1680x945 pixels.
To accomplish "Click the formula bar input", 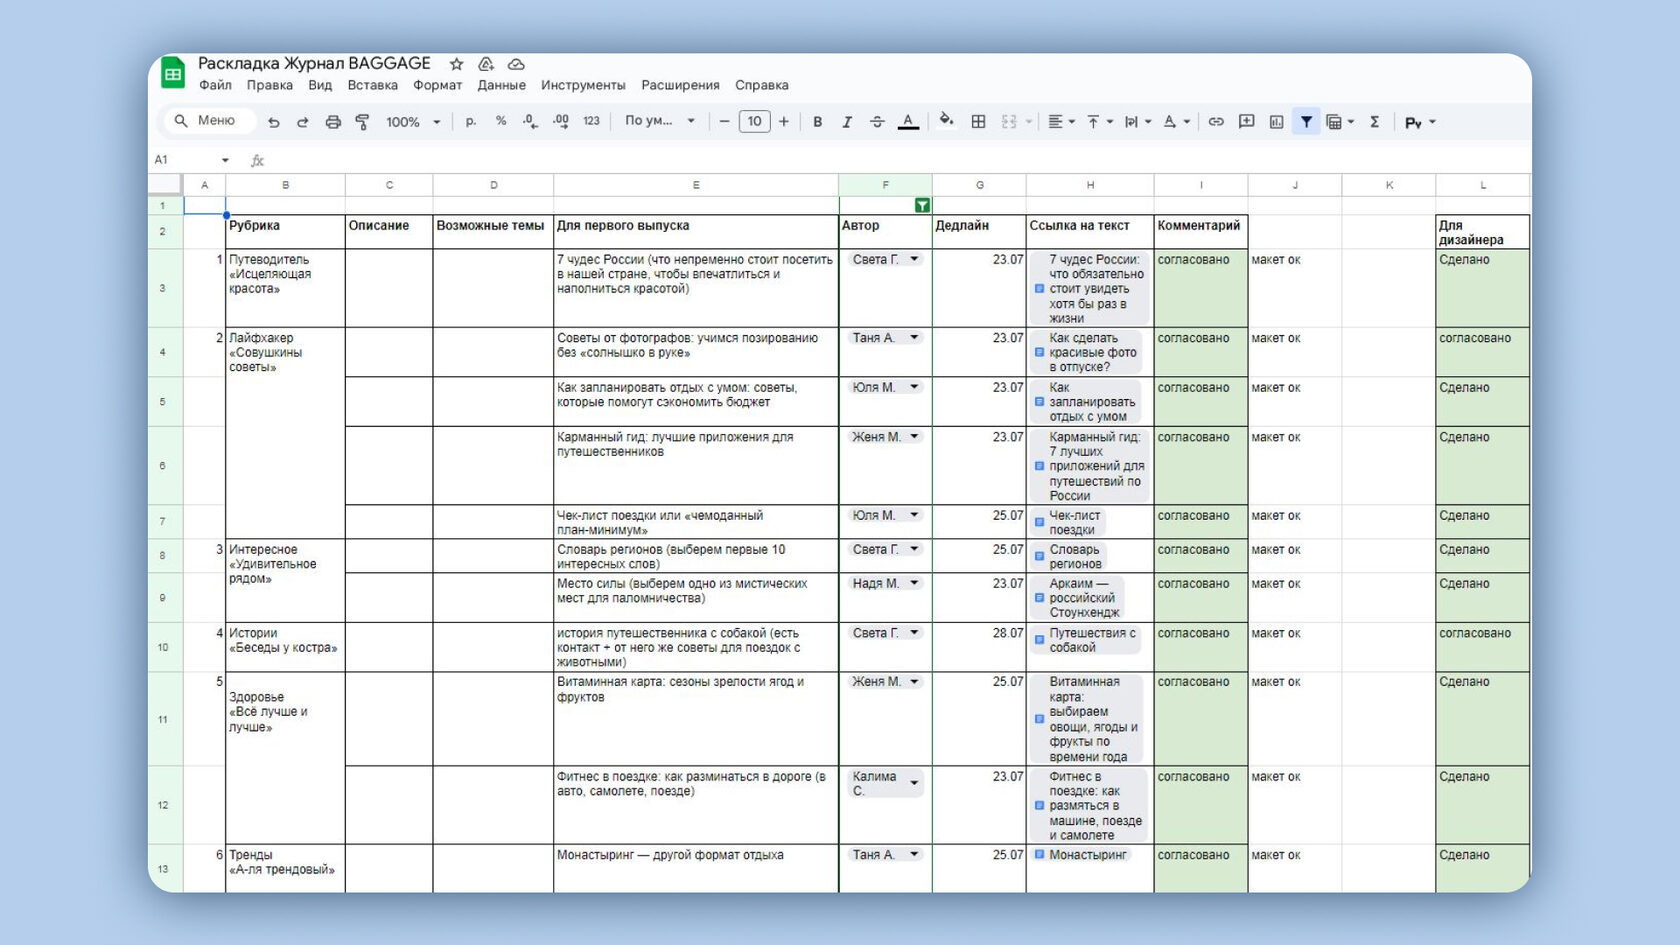I will (x=900, y=160).
